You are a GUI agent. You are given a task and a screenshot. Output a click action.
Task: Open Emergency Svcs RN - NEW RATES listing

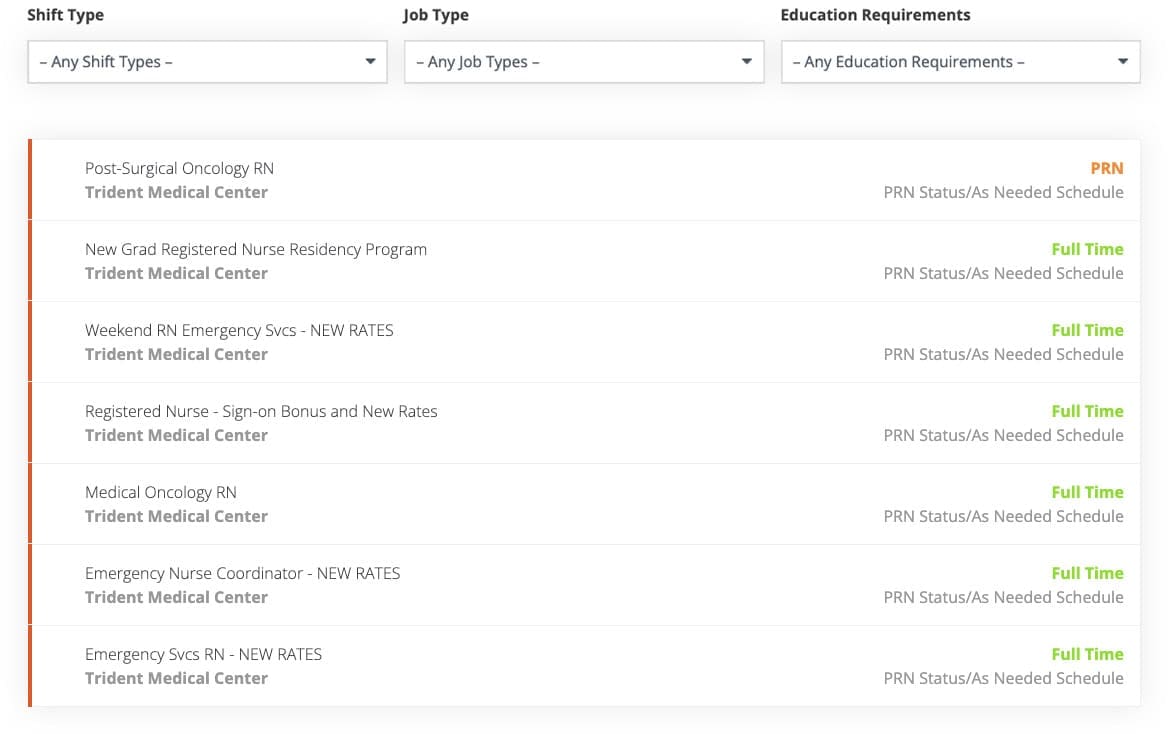pyautogui.click(x=203, y=654)
